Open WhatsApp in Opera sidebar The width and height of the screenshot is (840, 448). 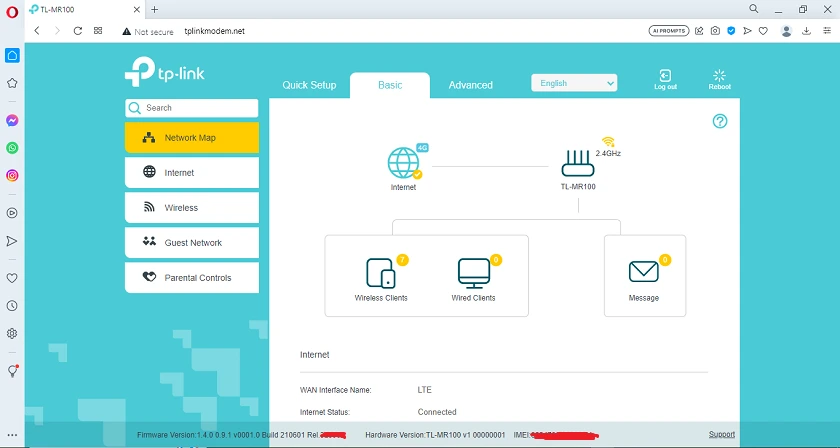[x=12, y=148]
